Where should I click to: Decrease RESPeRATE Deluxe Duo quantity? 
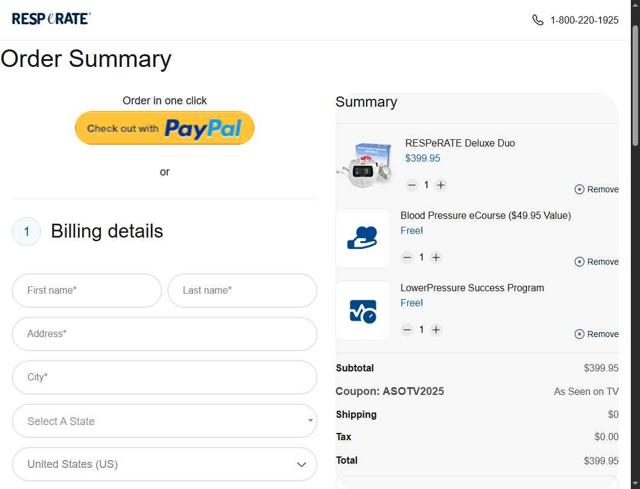(412, 185)
